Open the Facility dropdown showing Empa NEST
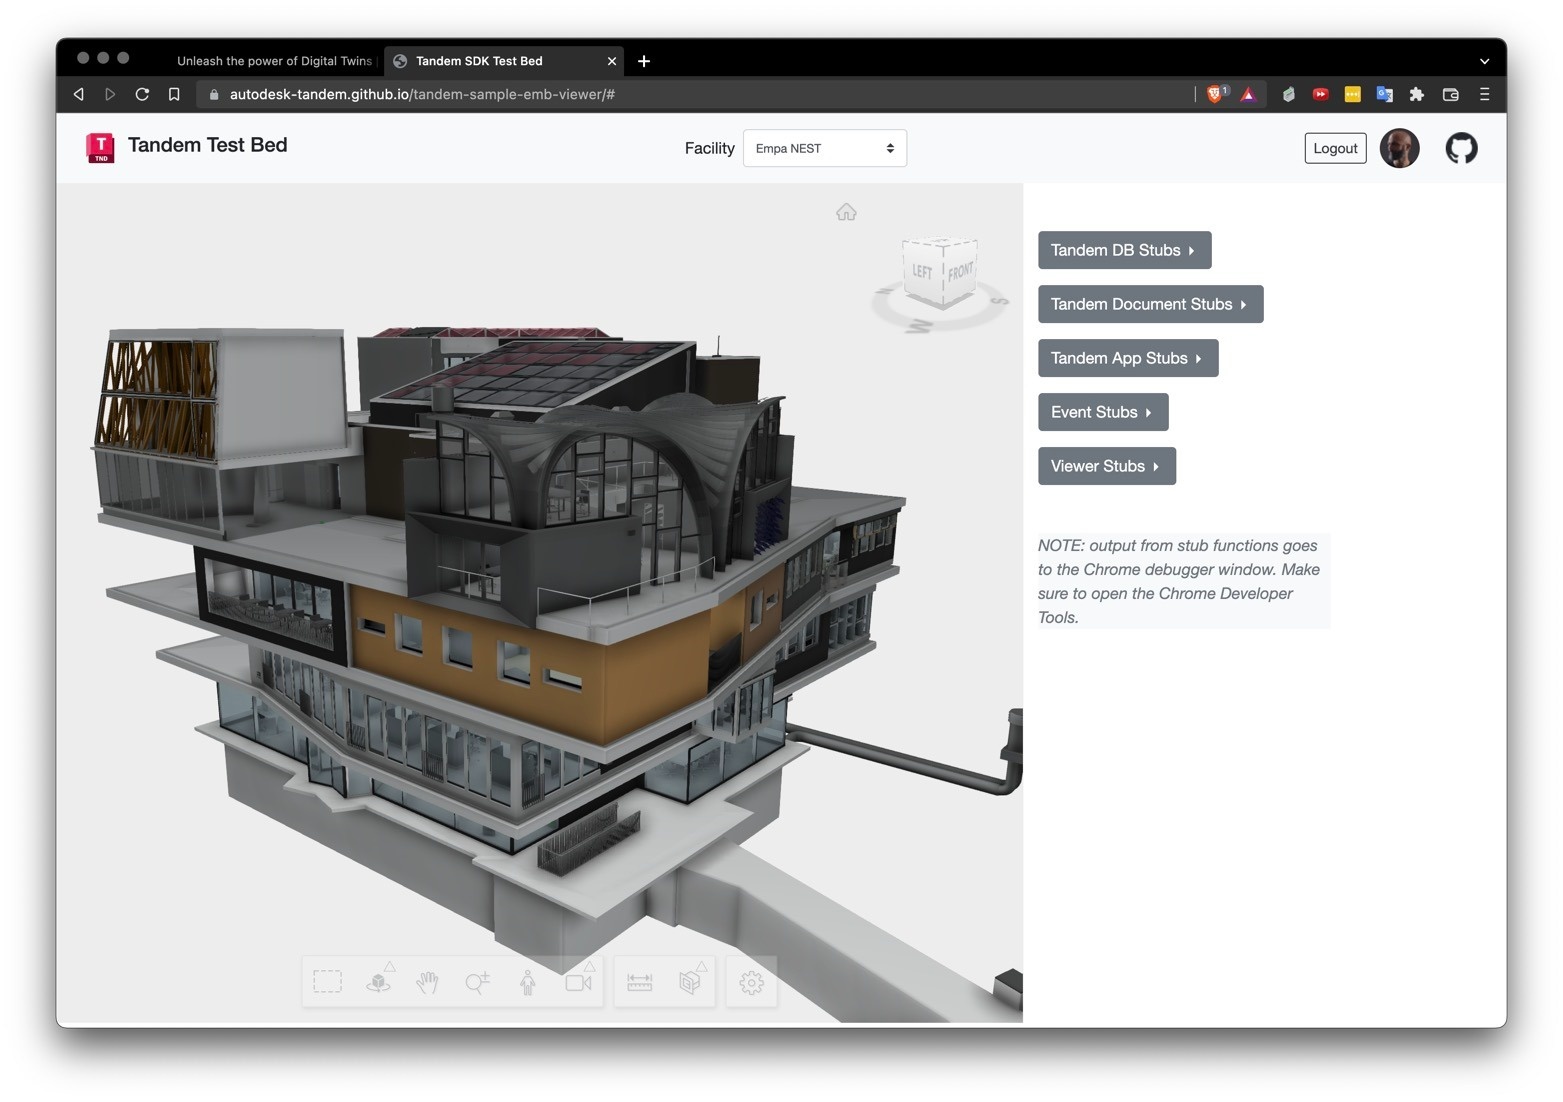Viewport: 1563px width, 1102px height. point(824,148)
